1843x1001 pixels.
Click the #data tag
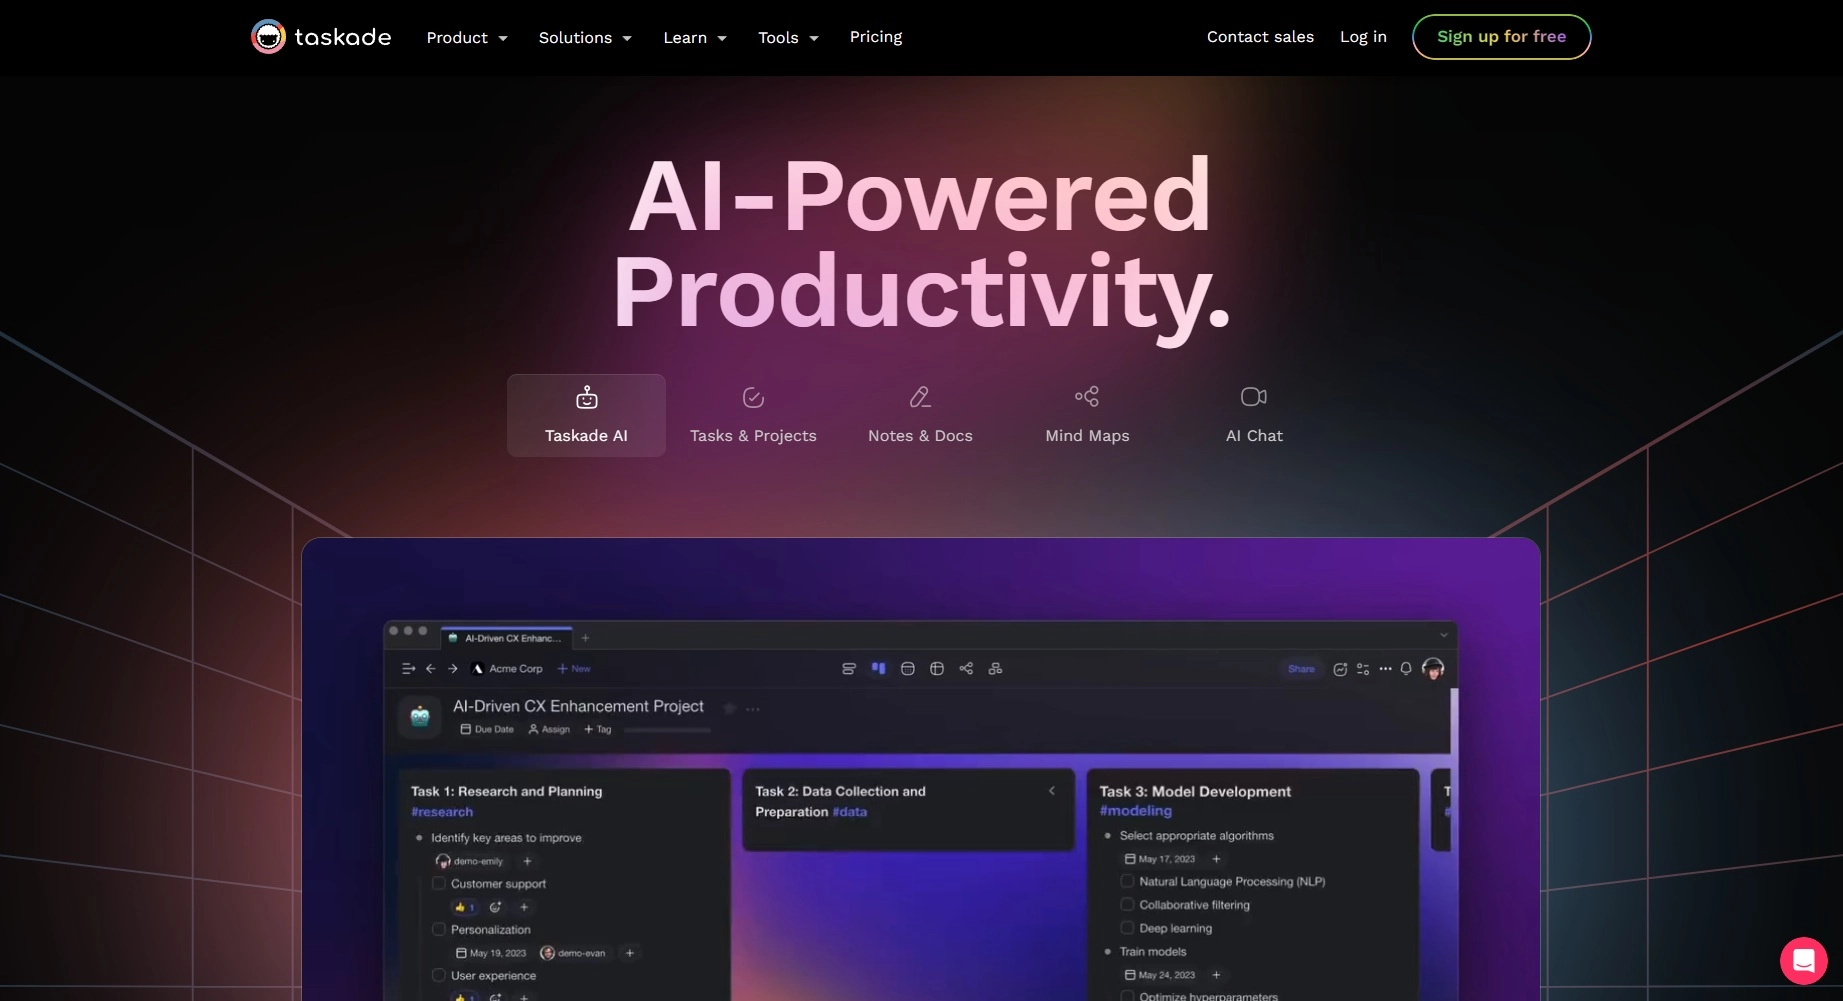click(x=850, y=812)
